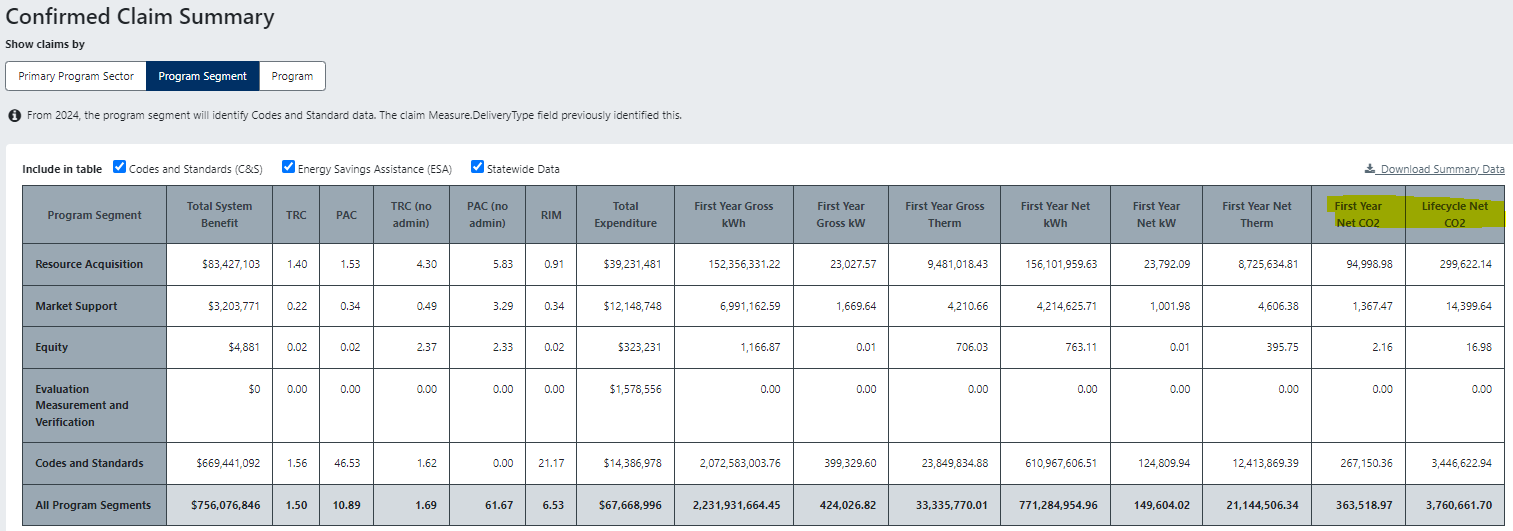
Task: Click the RIM column header
Action: click(551, 215)
